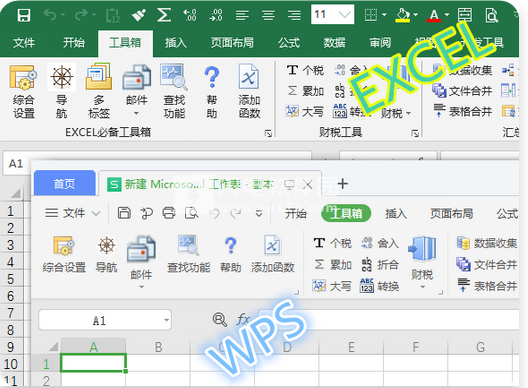Open 财税 dropdown in WPS ribbon

pyautogui.click(x=423, y=287)
